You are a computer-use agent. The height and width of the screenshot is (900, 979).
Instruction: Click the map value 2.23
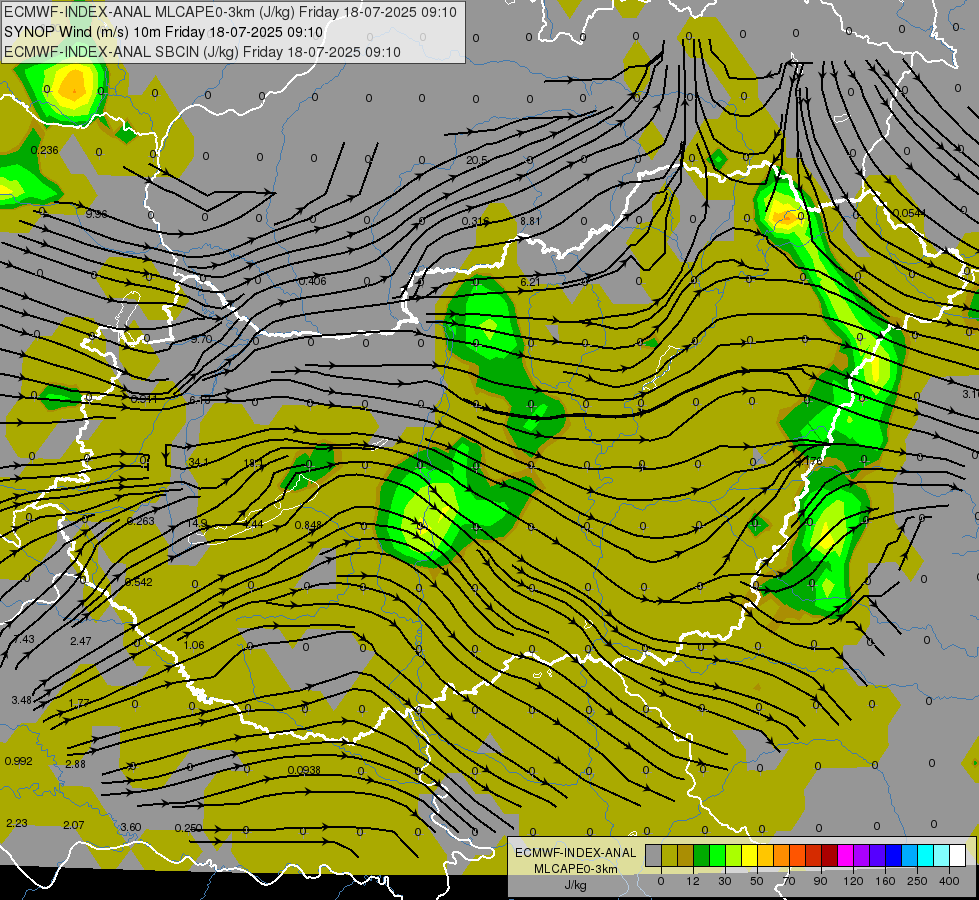point(17,824)
